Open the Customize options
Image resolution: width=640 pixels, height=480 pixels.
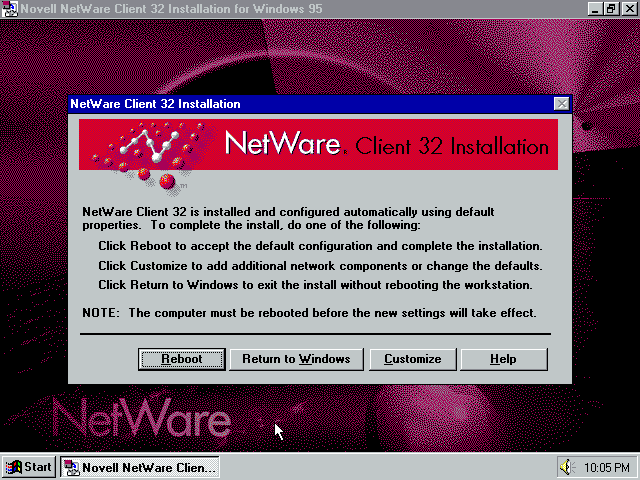click(413, 359)
